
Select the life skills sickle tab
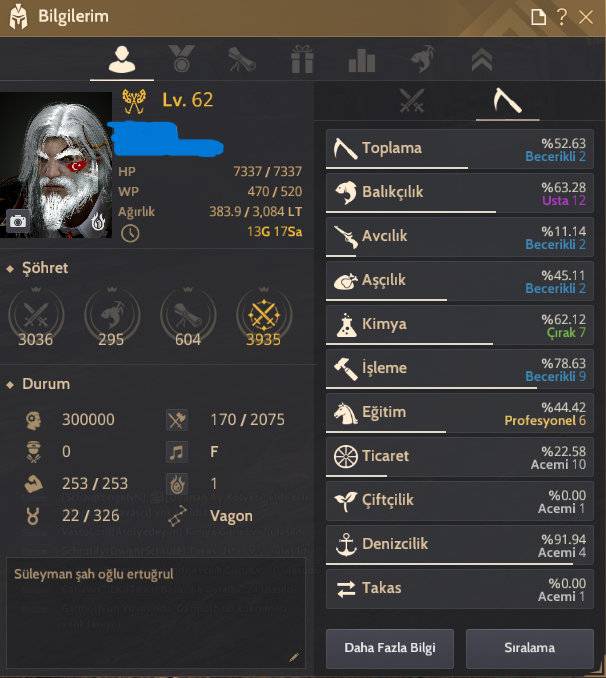point(507,100)
